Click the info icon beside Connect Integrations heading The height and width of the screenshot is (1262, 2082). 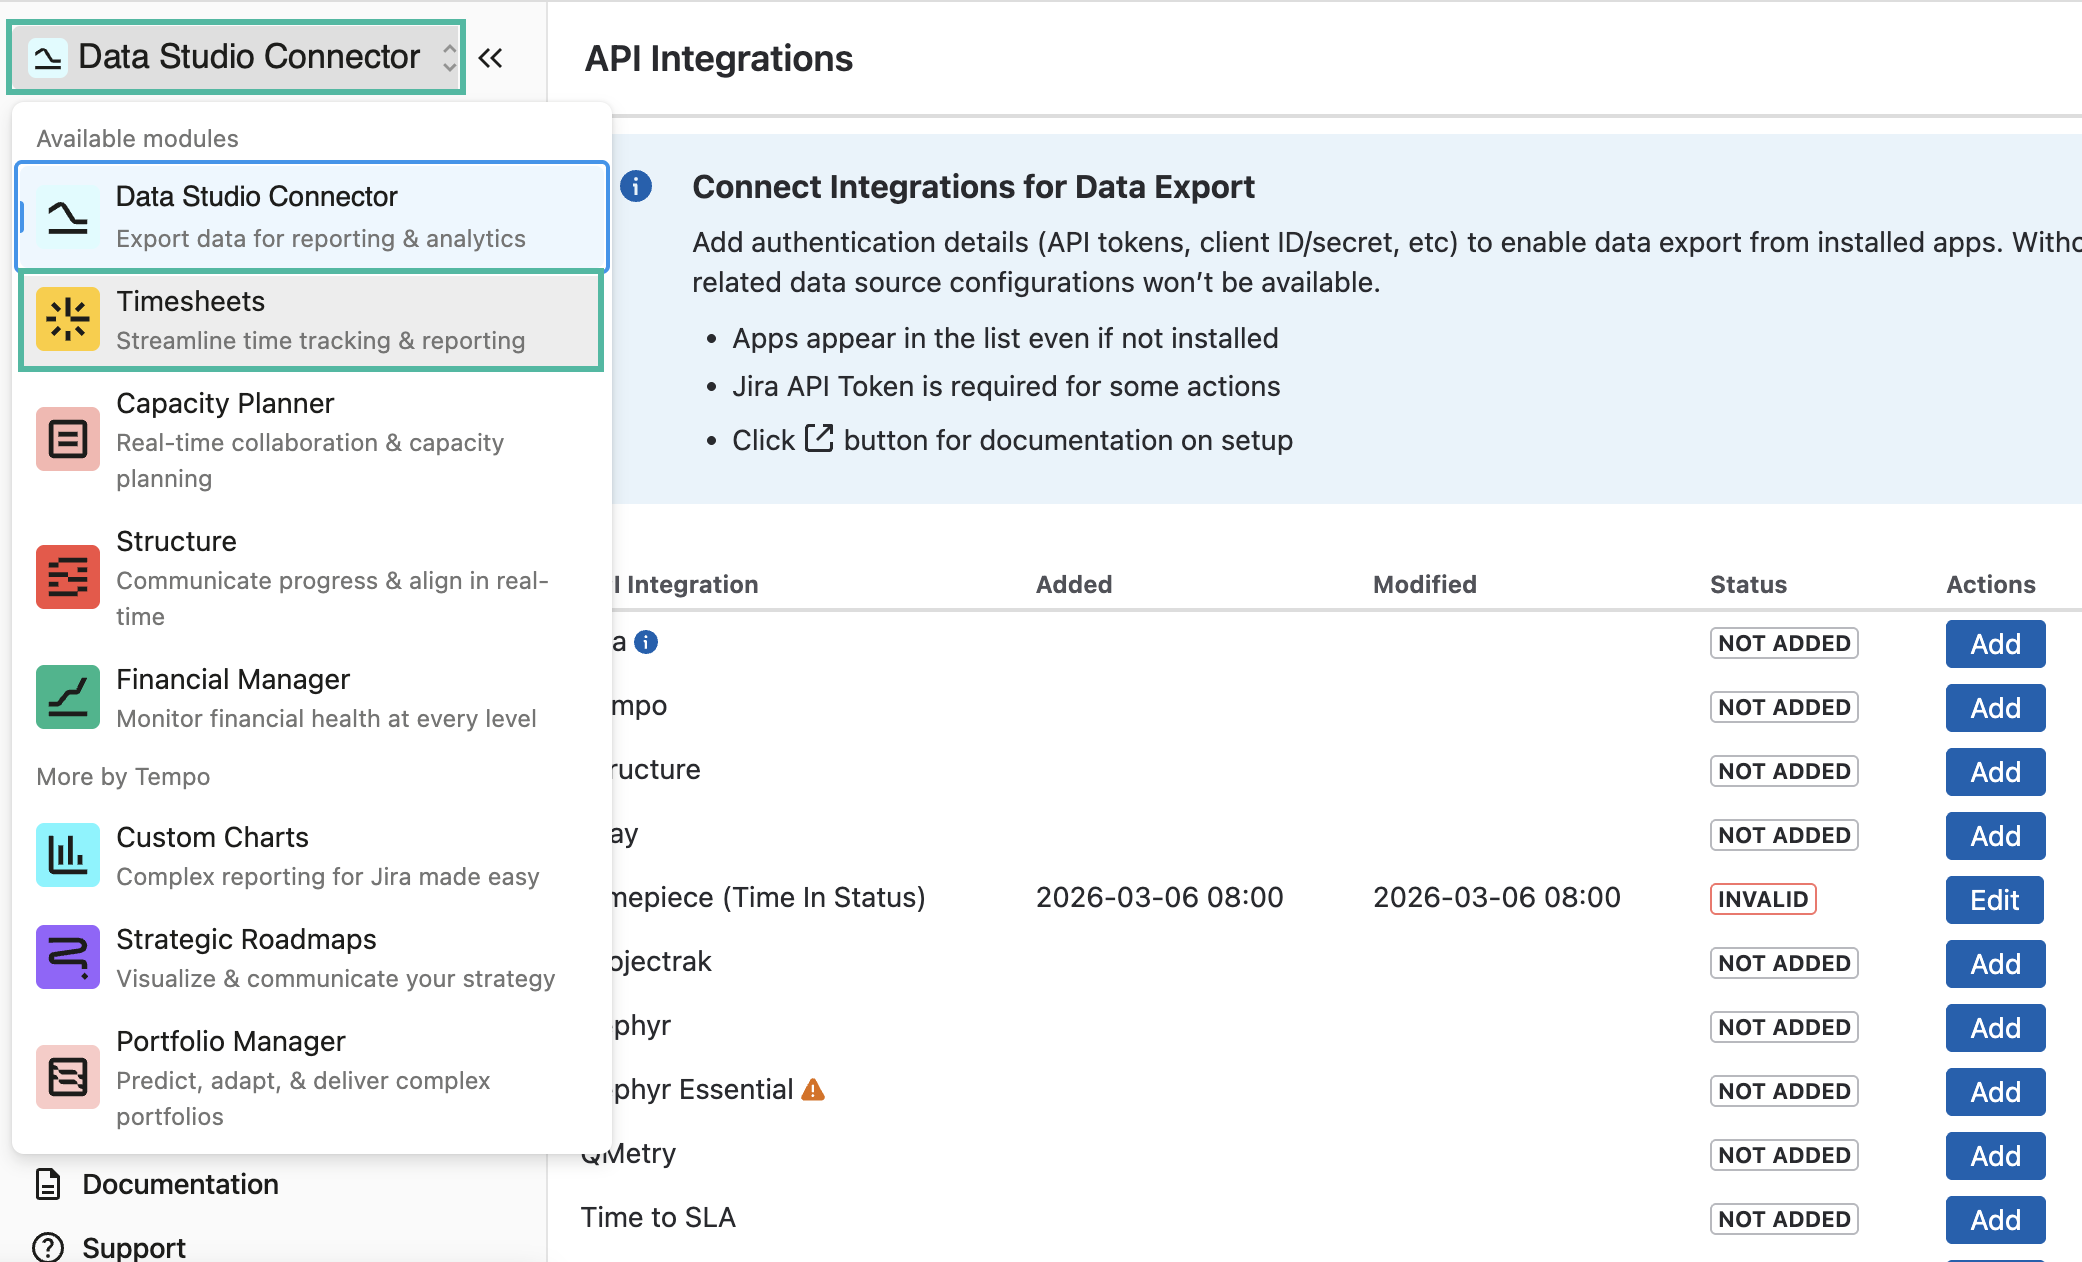636,186
